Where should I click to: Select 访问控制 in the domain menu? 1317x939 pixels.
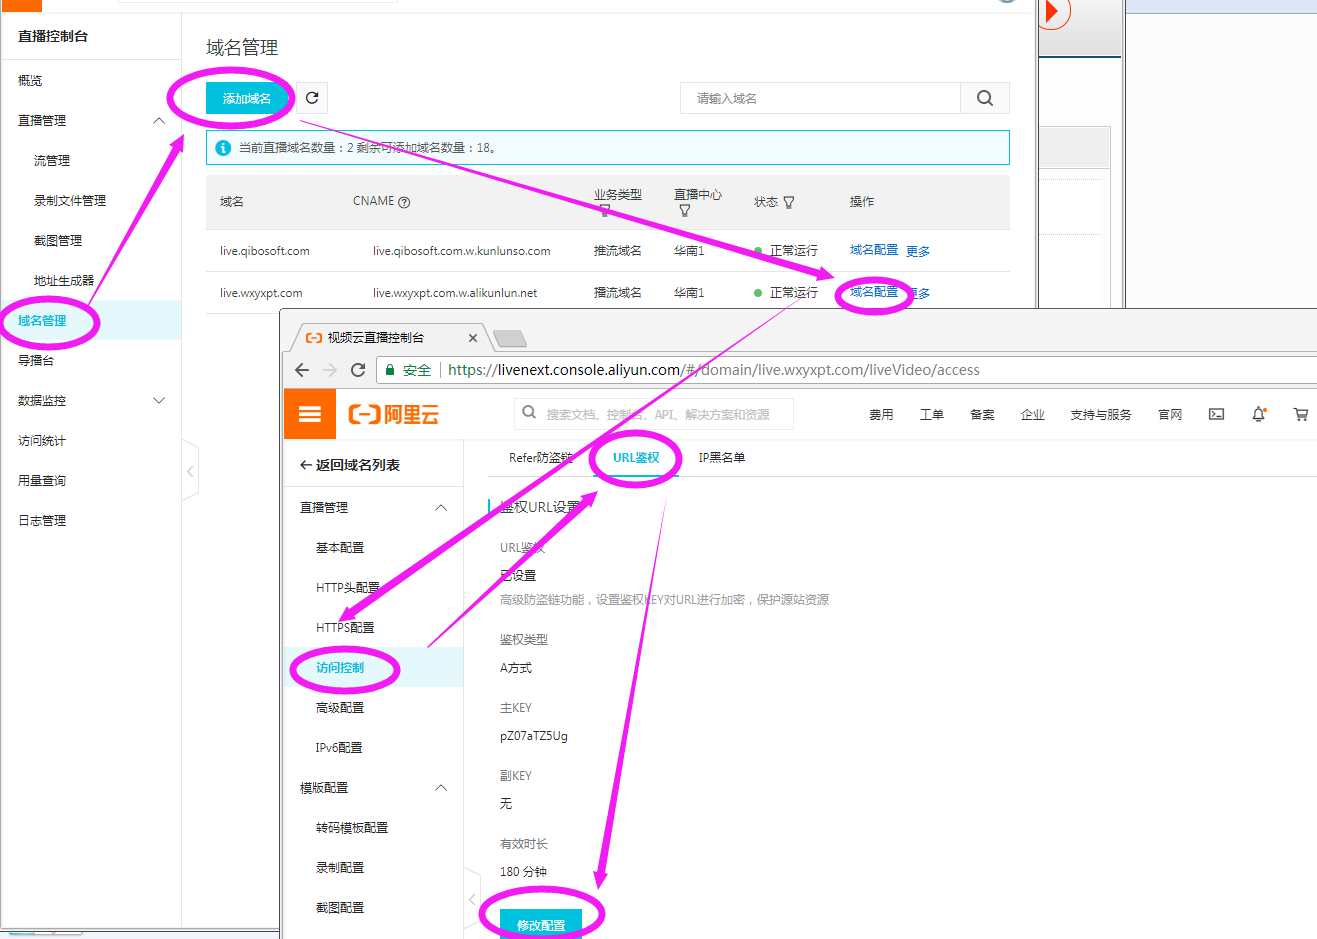[x=340, y=668]
